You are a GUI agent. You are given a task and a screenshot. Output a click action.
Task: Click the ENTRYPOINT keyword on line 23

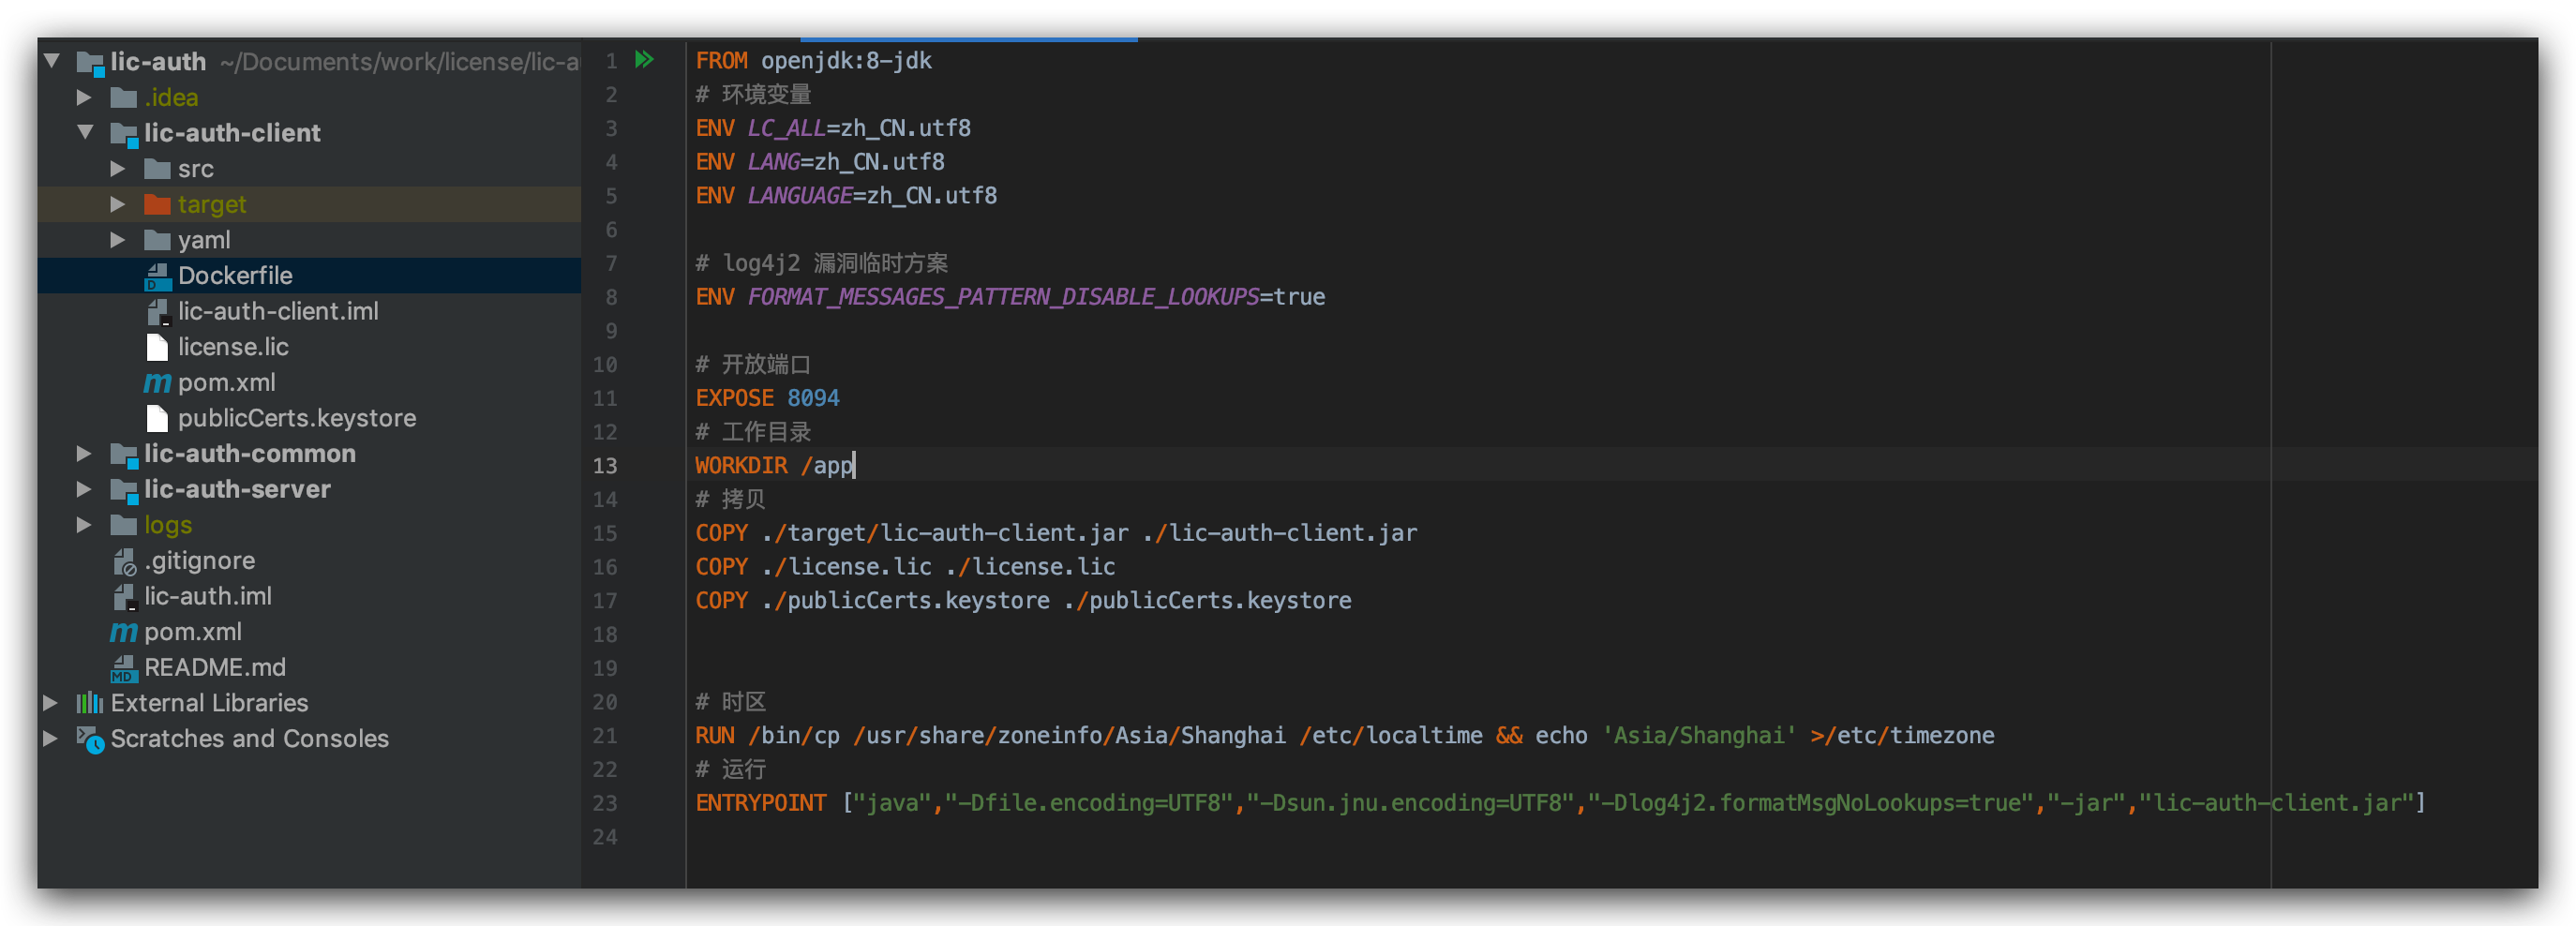coord(761,803)
